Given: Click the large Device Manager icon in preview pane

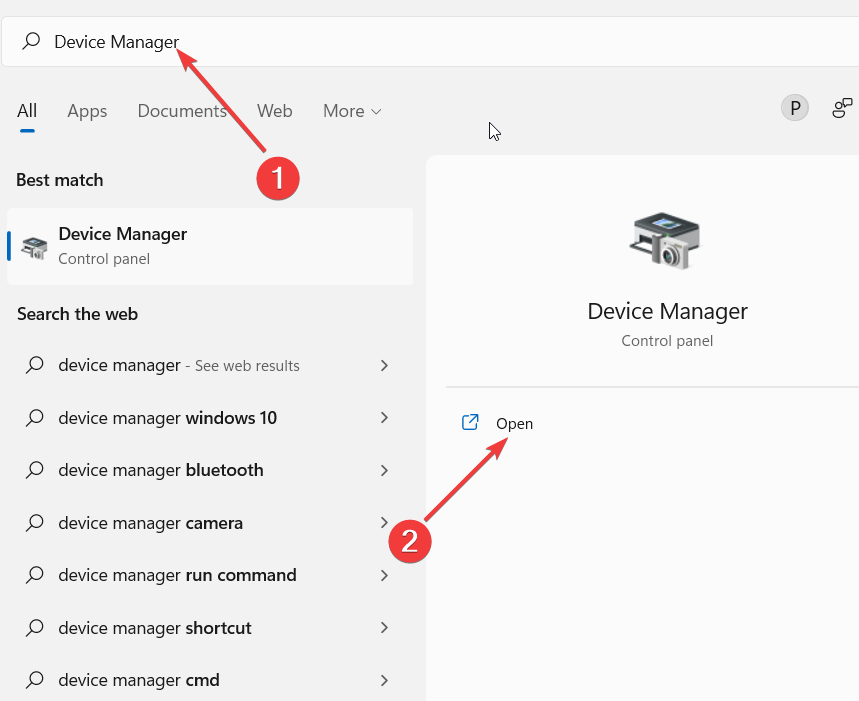Looking at the screenshot, I should point(665,240).
